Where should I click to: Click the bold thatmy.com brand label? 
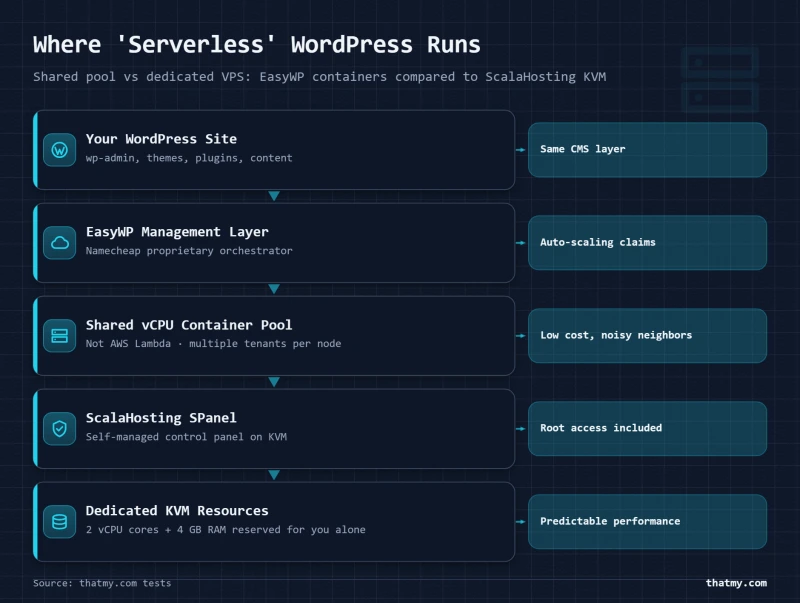click(x=736, y=583)
